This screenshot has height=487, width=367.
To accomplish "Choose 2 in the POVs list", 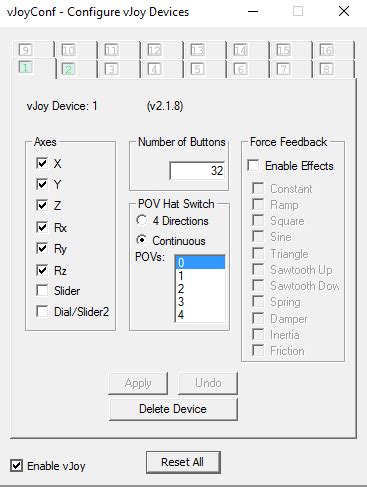I will point(200,289).
